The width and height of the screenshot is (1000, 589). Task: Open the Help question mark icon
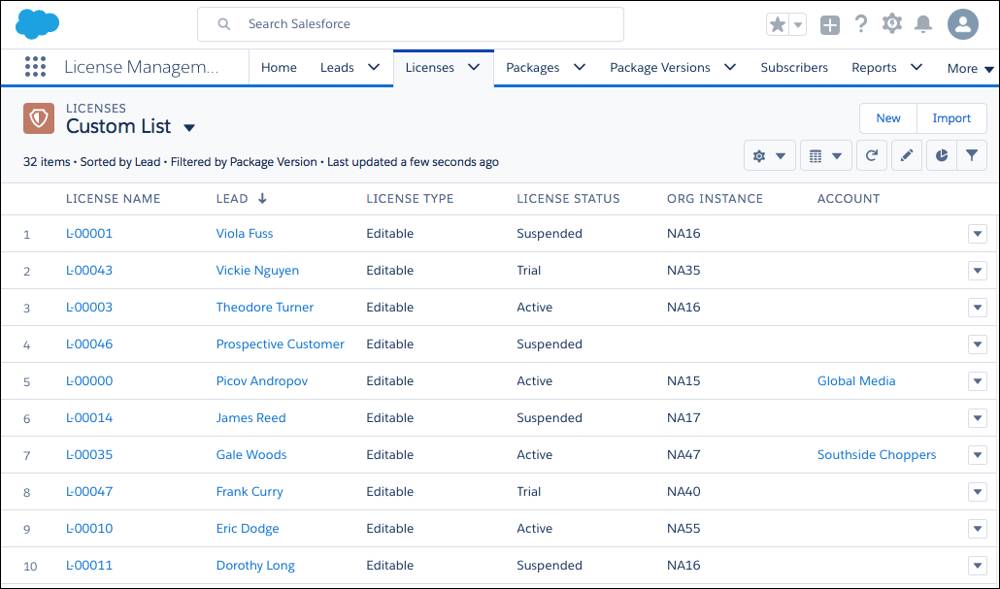click(861, 24)
